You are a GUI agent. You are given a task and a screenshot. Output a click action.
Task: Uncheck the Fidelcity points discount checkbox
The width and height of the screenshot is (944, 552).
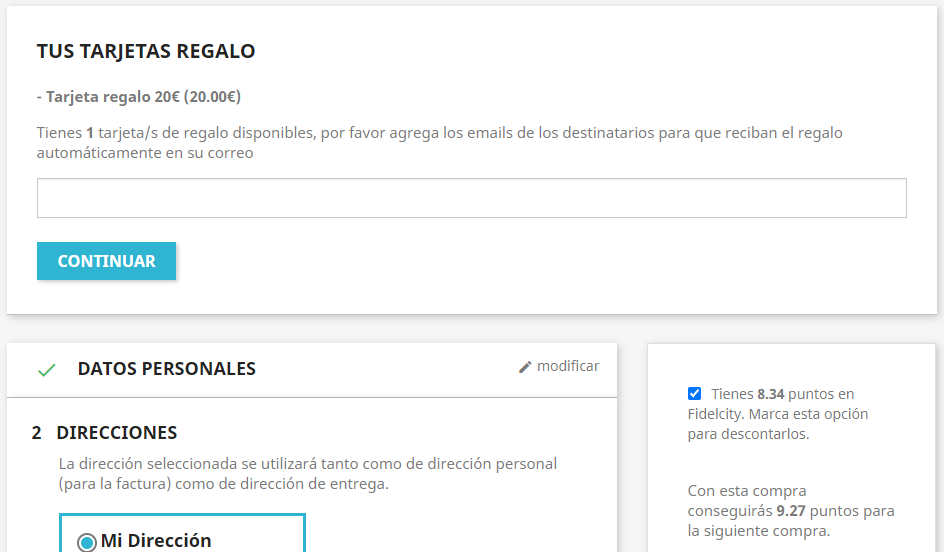695,393
